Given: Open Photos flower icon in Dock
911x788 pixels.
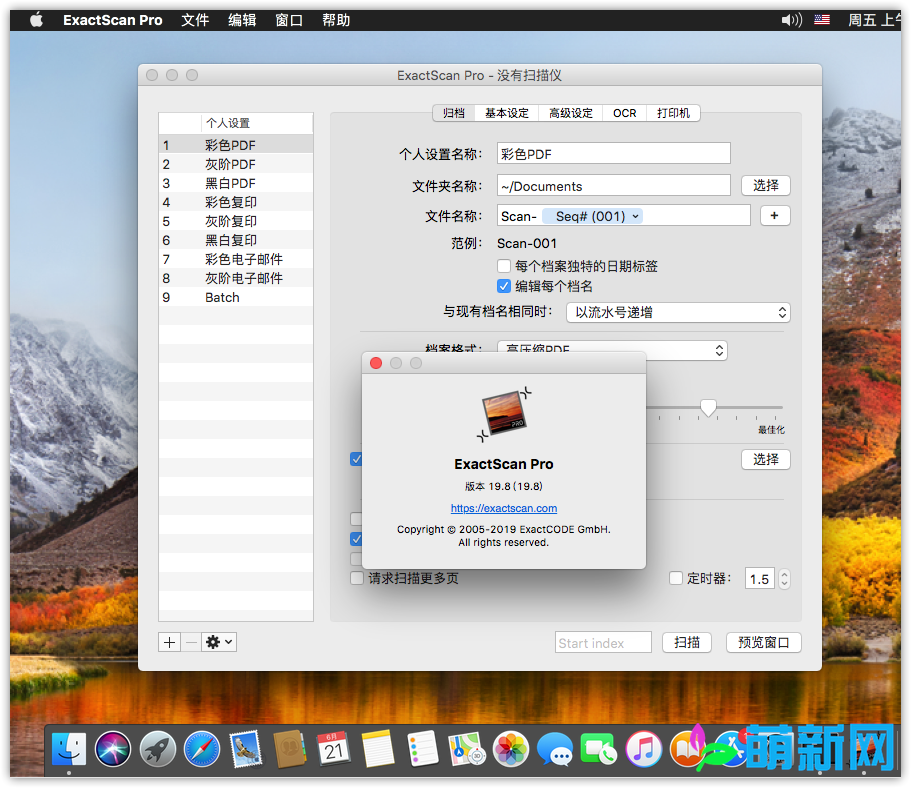Looking at the screenshot, I should (511, 749).
